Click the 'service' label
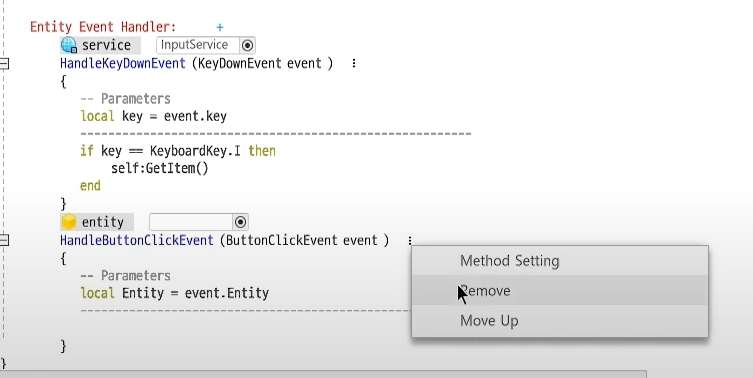The height and width of the screenshot is (378, 753). click(x=106, y=45)
